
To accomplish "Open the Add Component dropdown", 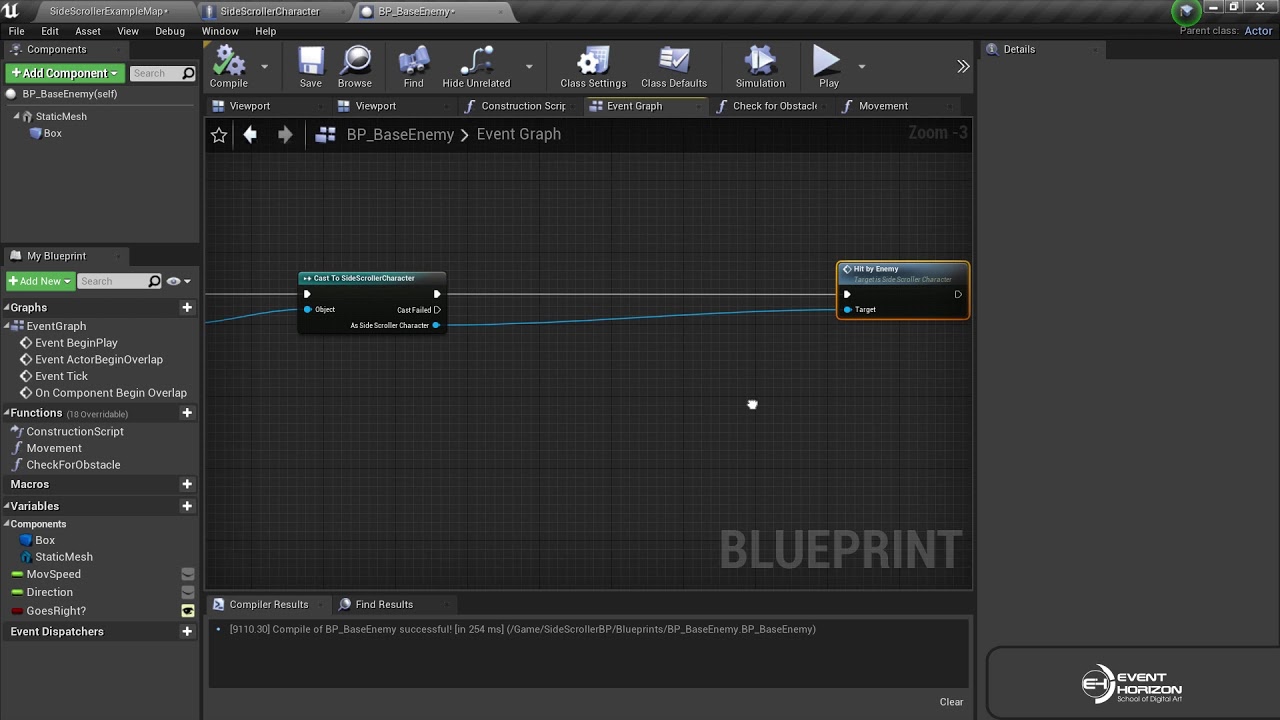I will [x=65, y=73].
